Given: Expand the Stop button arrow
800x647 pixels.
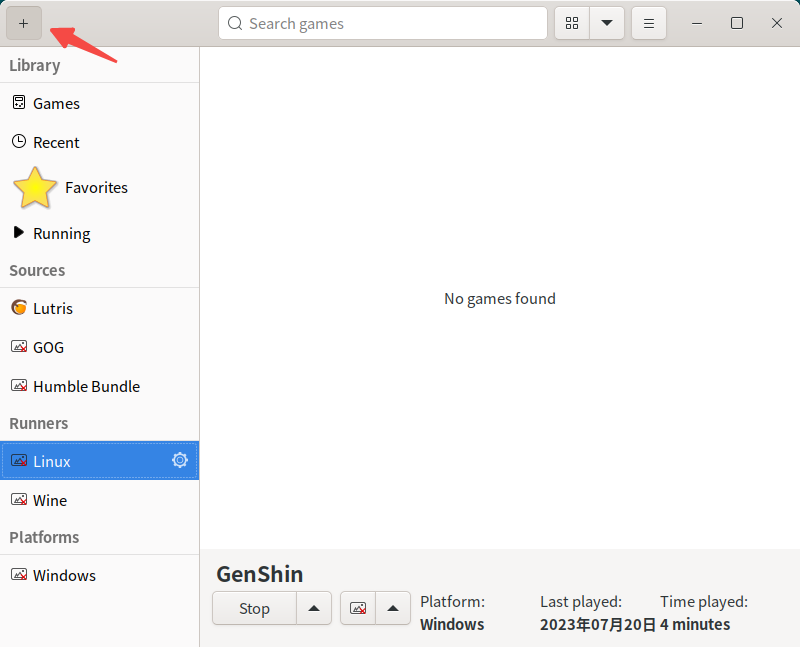Looking at the screenshot, I should (x=314, y=608).
